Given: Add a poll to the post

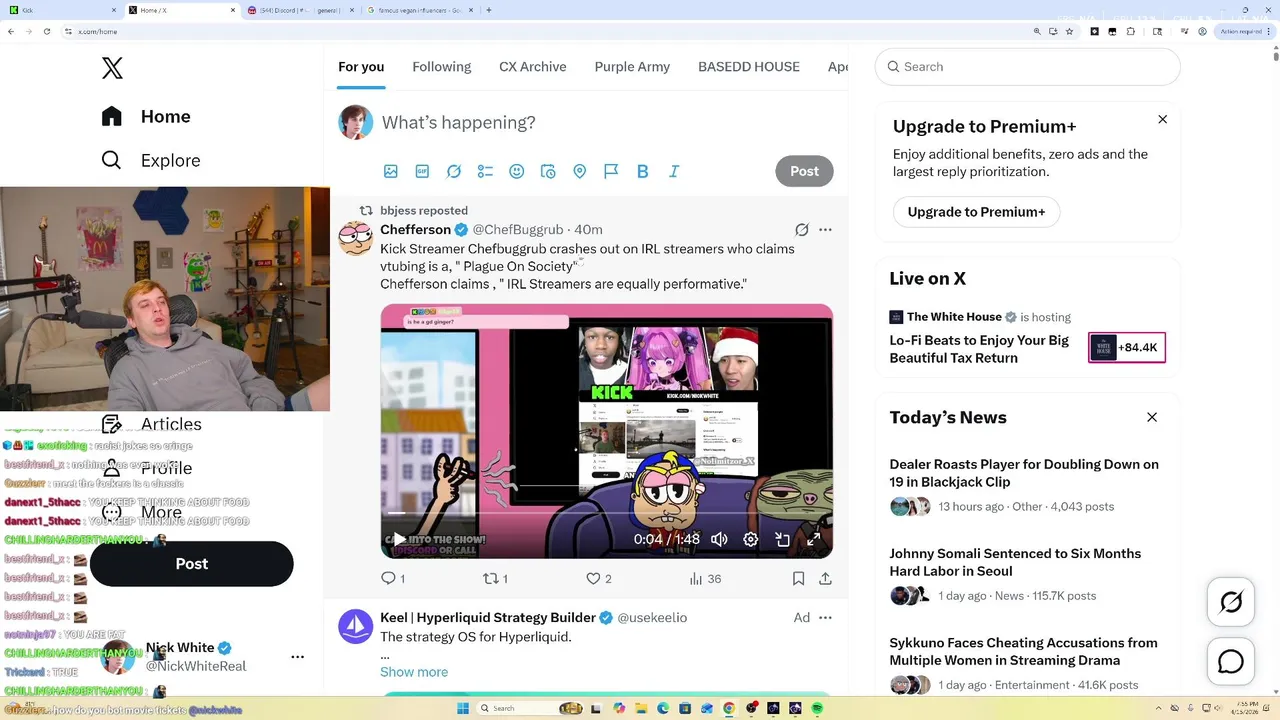Looking at the screenshot, I should [485, 171].
